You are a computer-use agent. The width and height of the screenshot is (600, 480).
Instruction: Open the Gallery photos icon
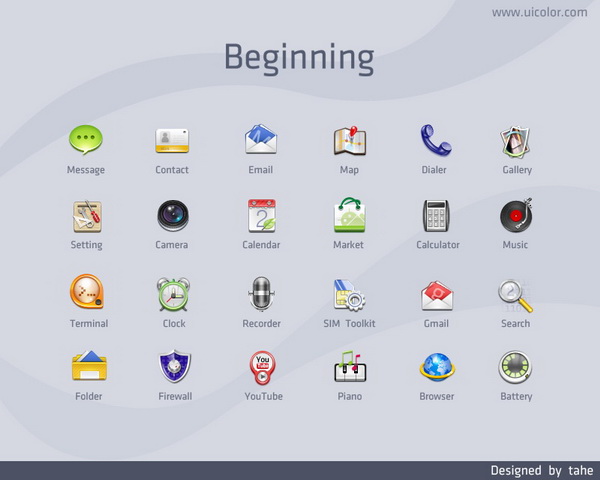tap(516, 141)
